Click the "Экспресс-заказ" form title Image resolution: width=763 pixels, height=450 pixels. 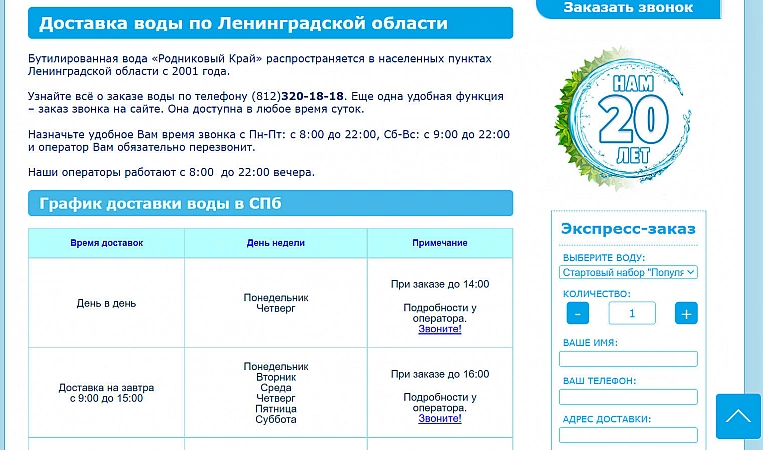(628, 229)
